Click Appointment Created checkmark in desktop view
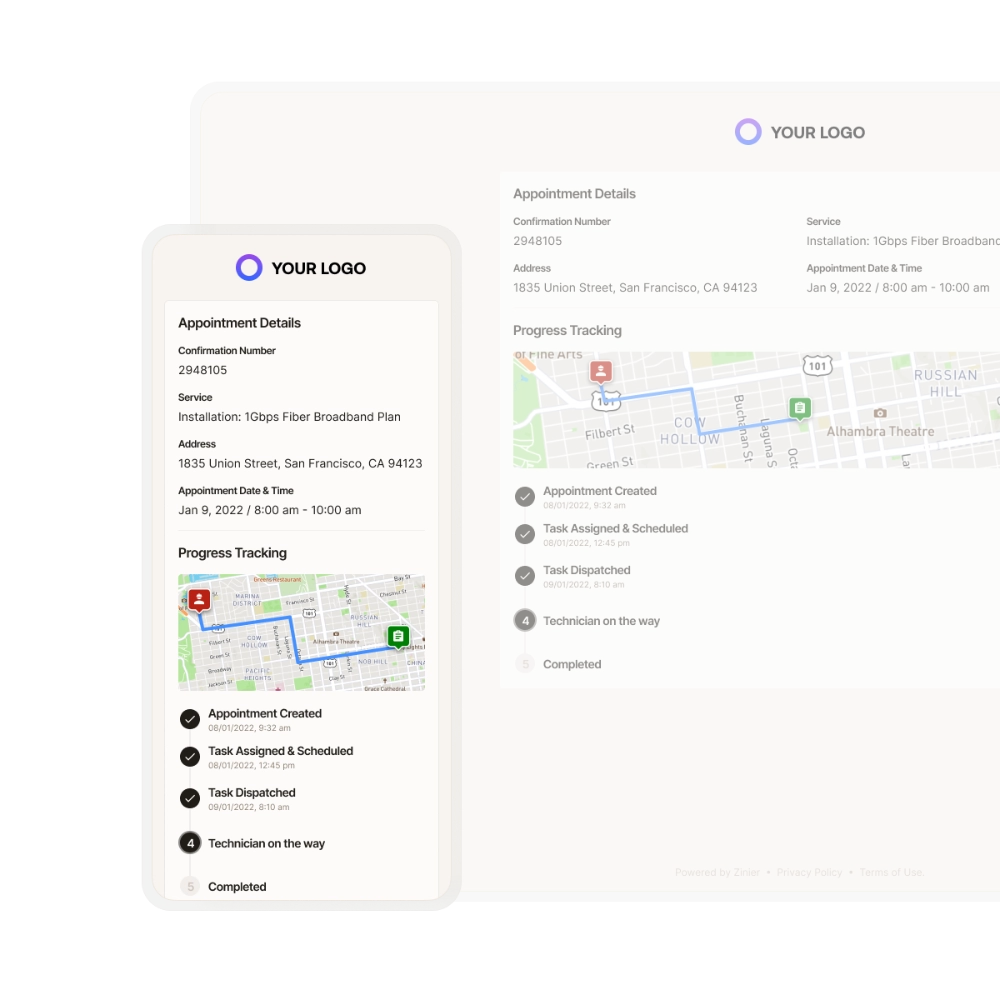 (x=525, y=496)
